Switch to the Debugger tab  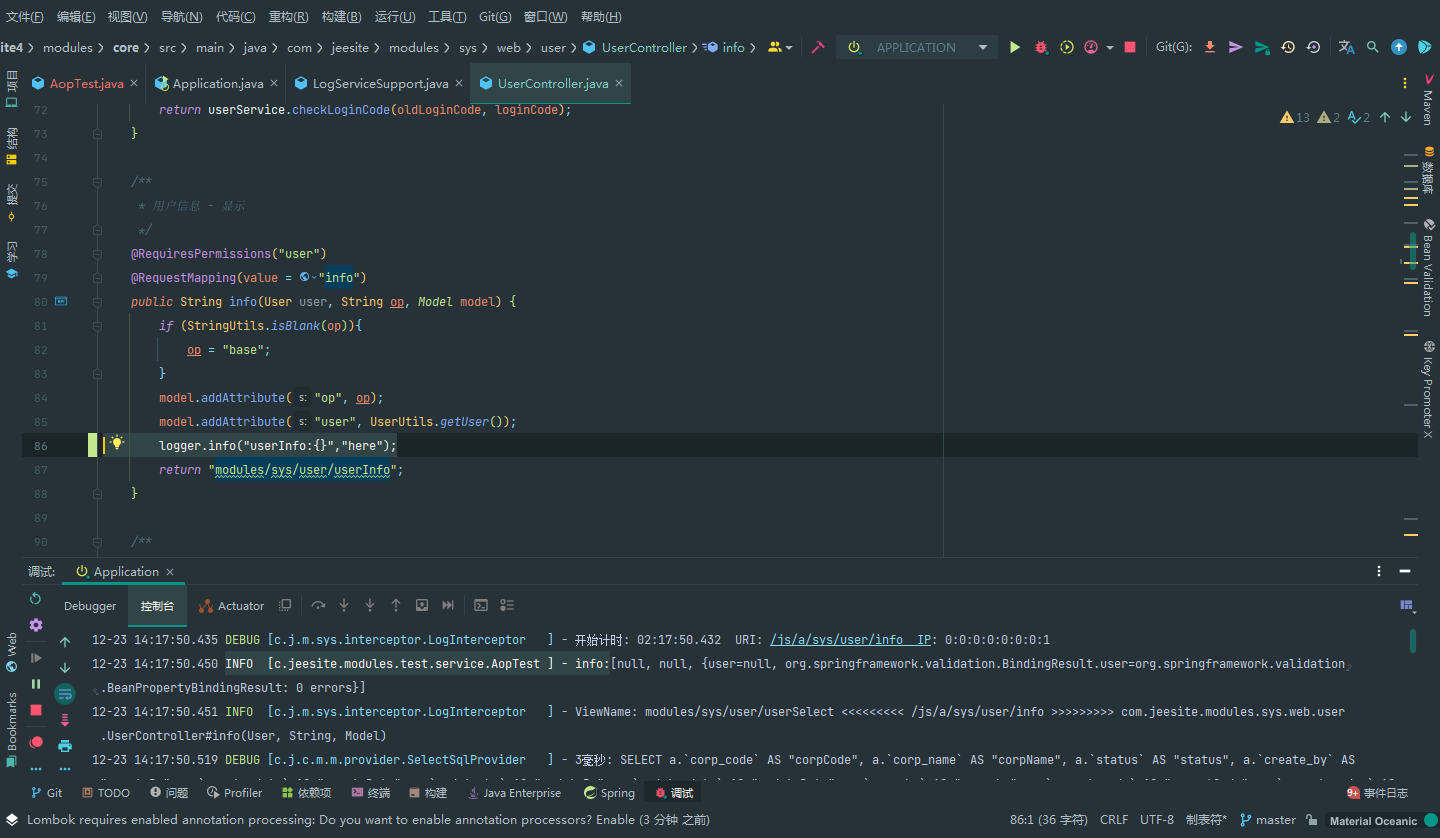[x=90, y=606]
